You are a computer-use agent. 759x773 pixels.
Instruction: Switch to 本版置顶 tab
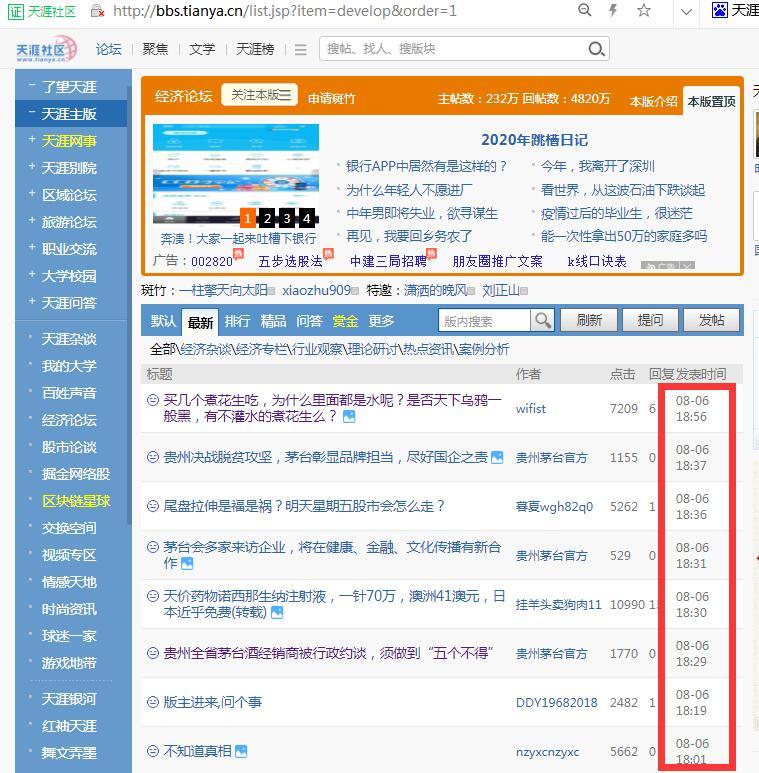click(x=711, y=102)
